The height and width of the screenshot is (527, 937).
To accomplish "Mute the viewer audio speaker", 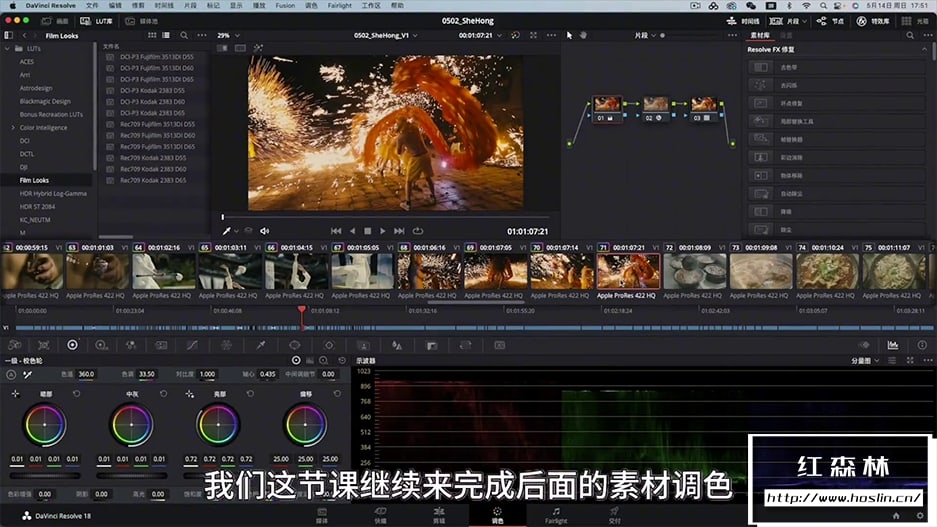I will 265,231.
